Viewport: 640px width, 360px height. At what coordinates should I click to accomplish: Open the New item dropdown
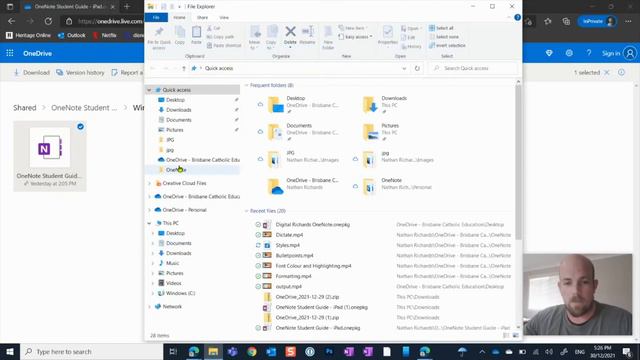pos(353,28)
